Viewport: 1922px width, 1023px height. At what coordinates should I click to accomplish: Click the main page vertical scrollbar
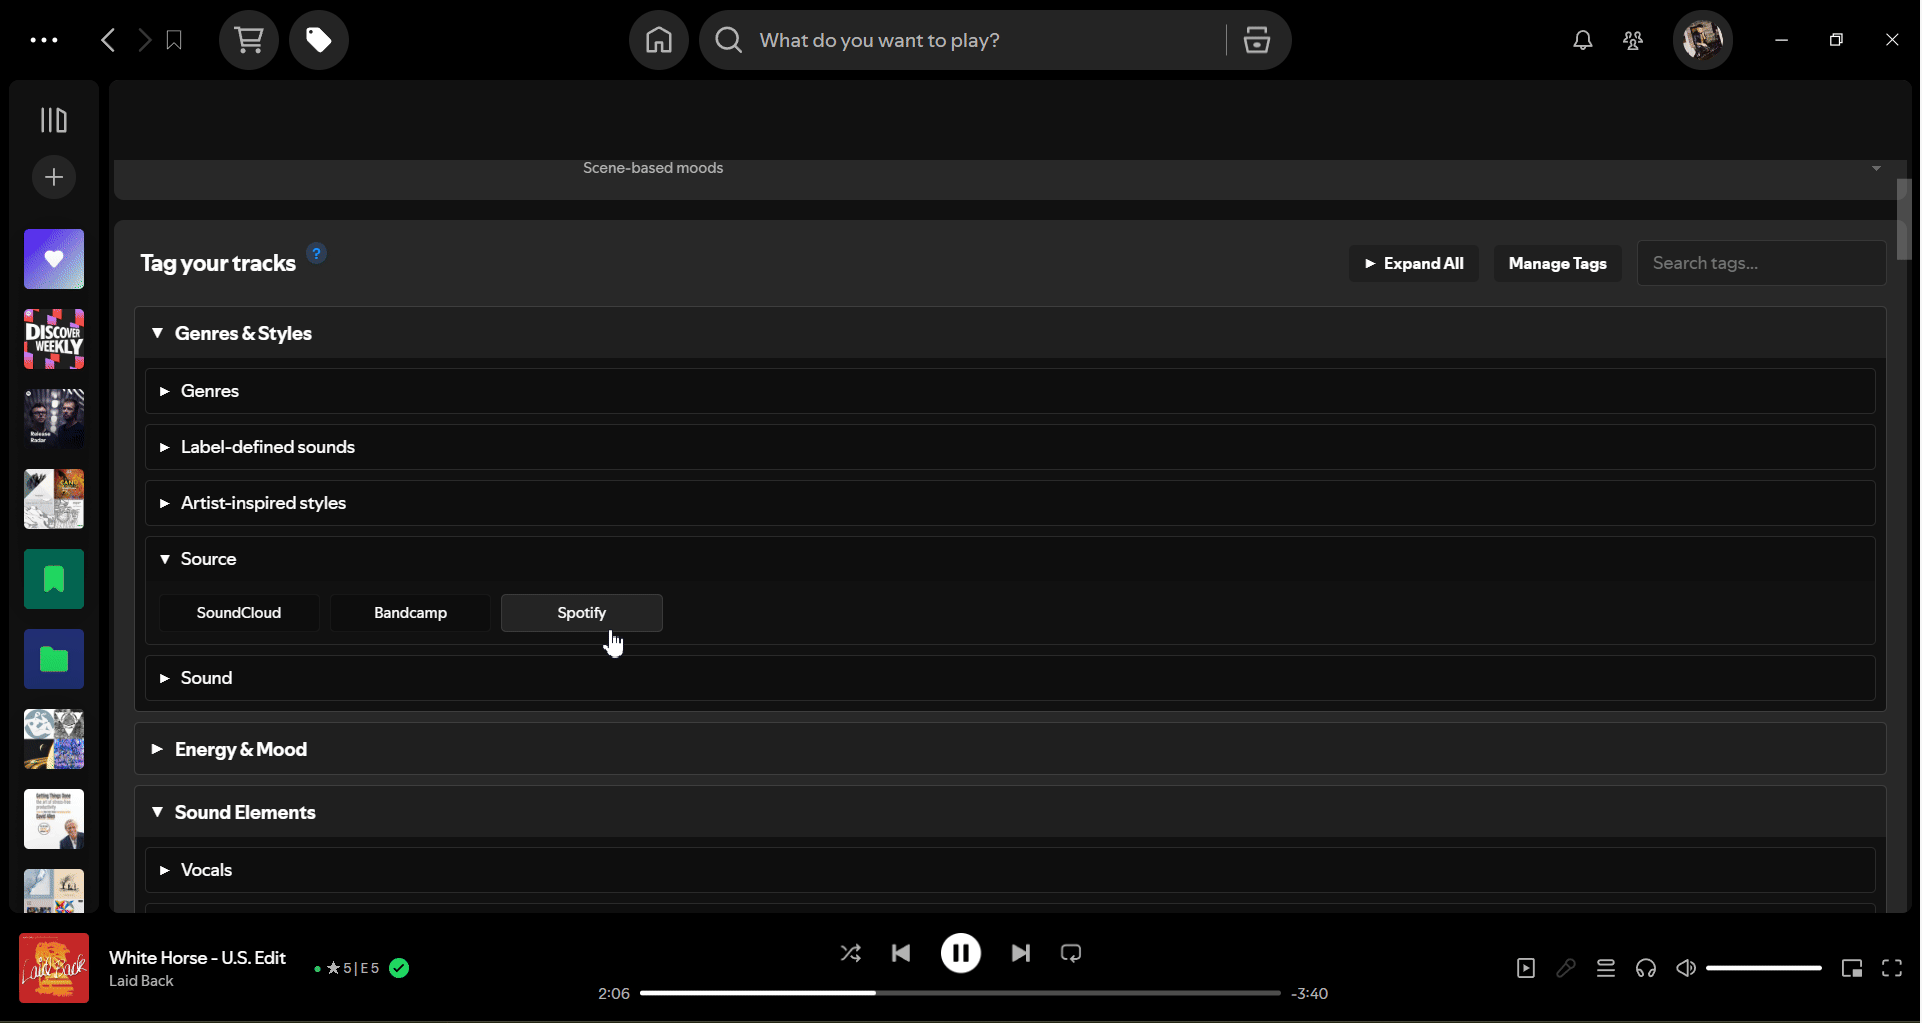tap(1904, 220)
